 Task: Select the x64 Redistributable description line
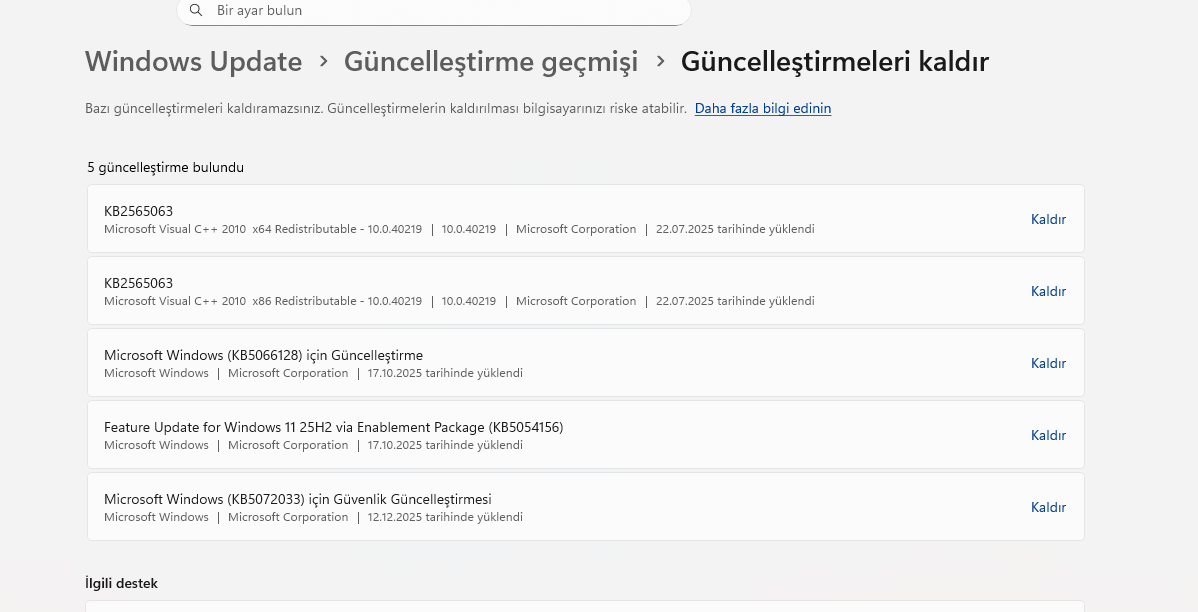pyautogui.click(x=459, y=229)
